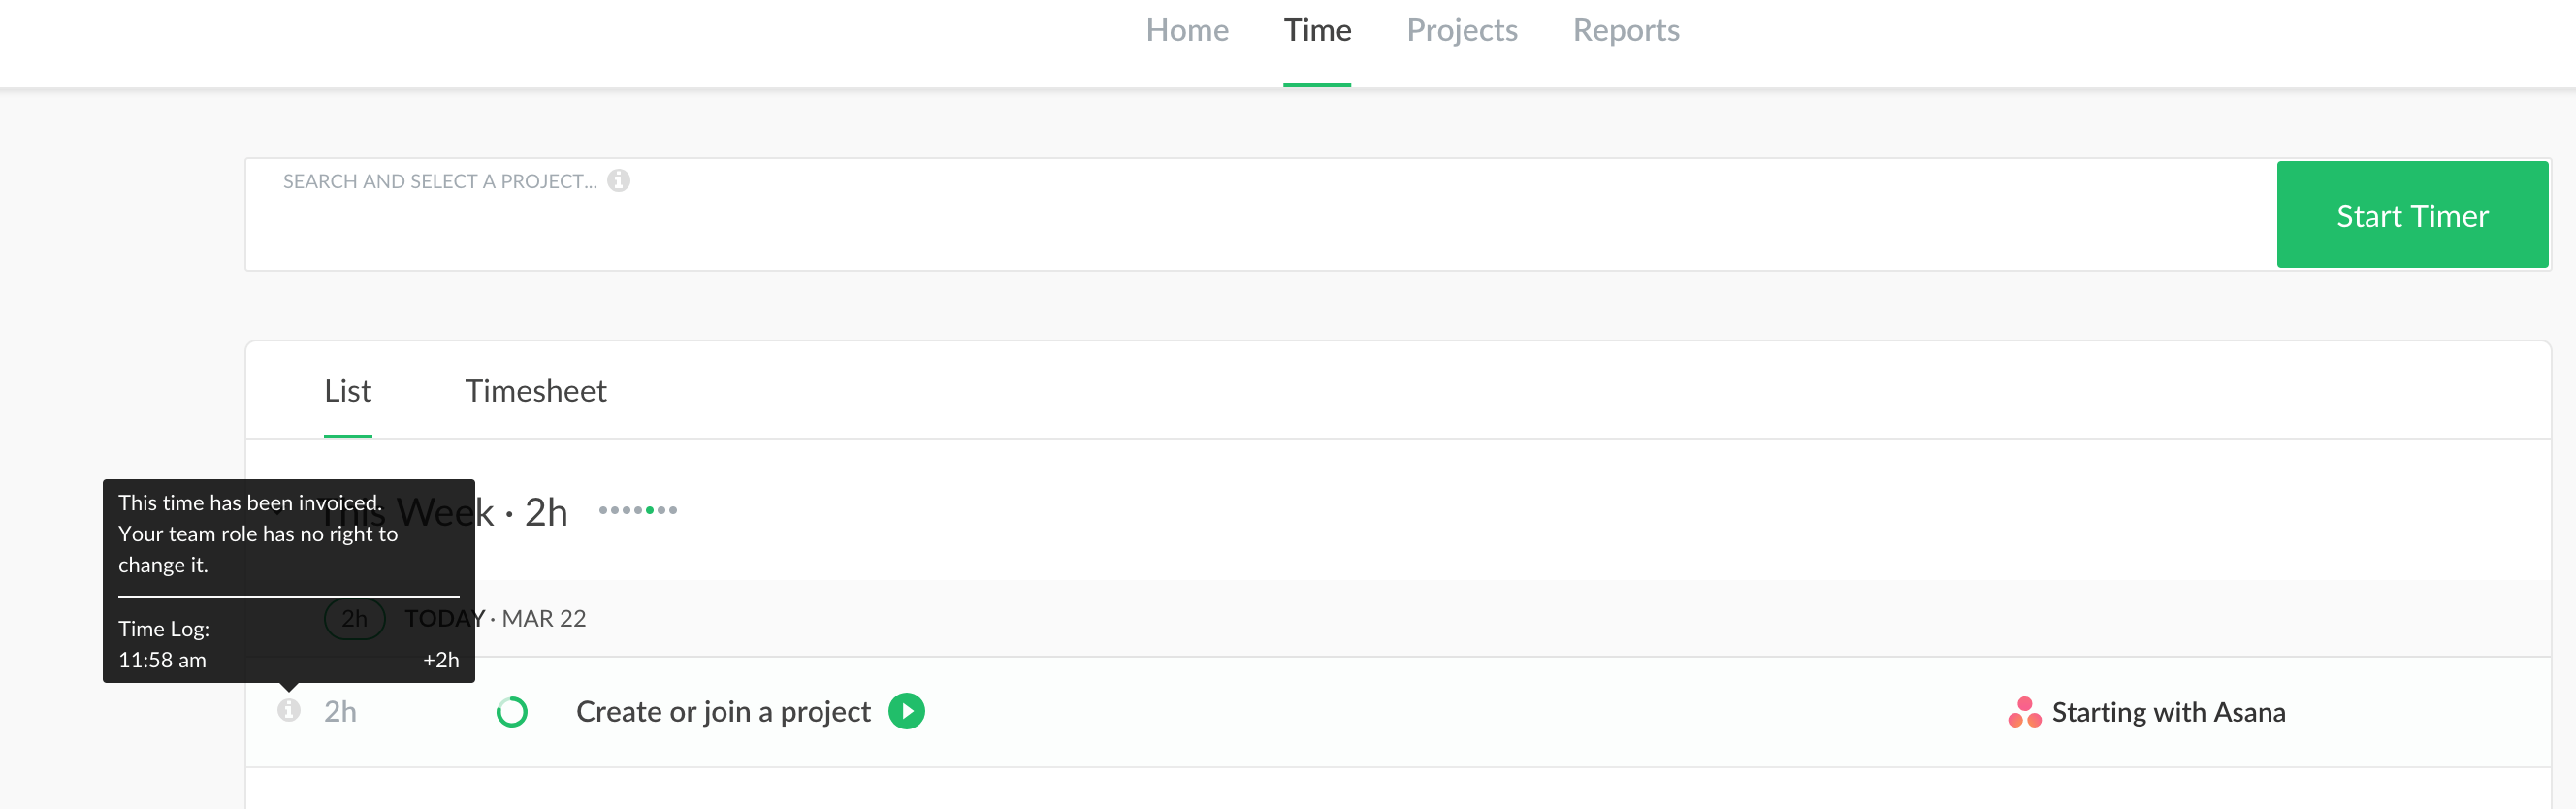Click info icon next to 2h entry
The width and height of the screenshot is (2576, 809).
click(x=289, y=711)
